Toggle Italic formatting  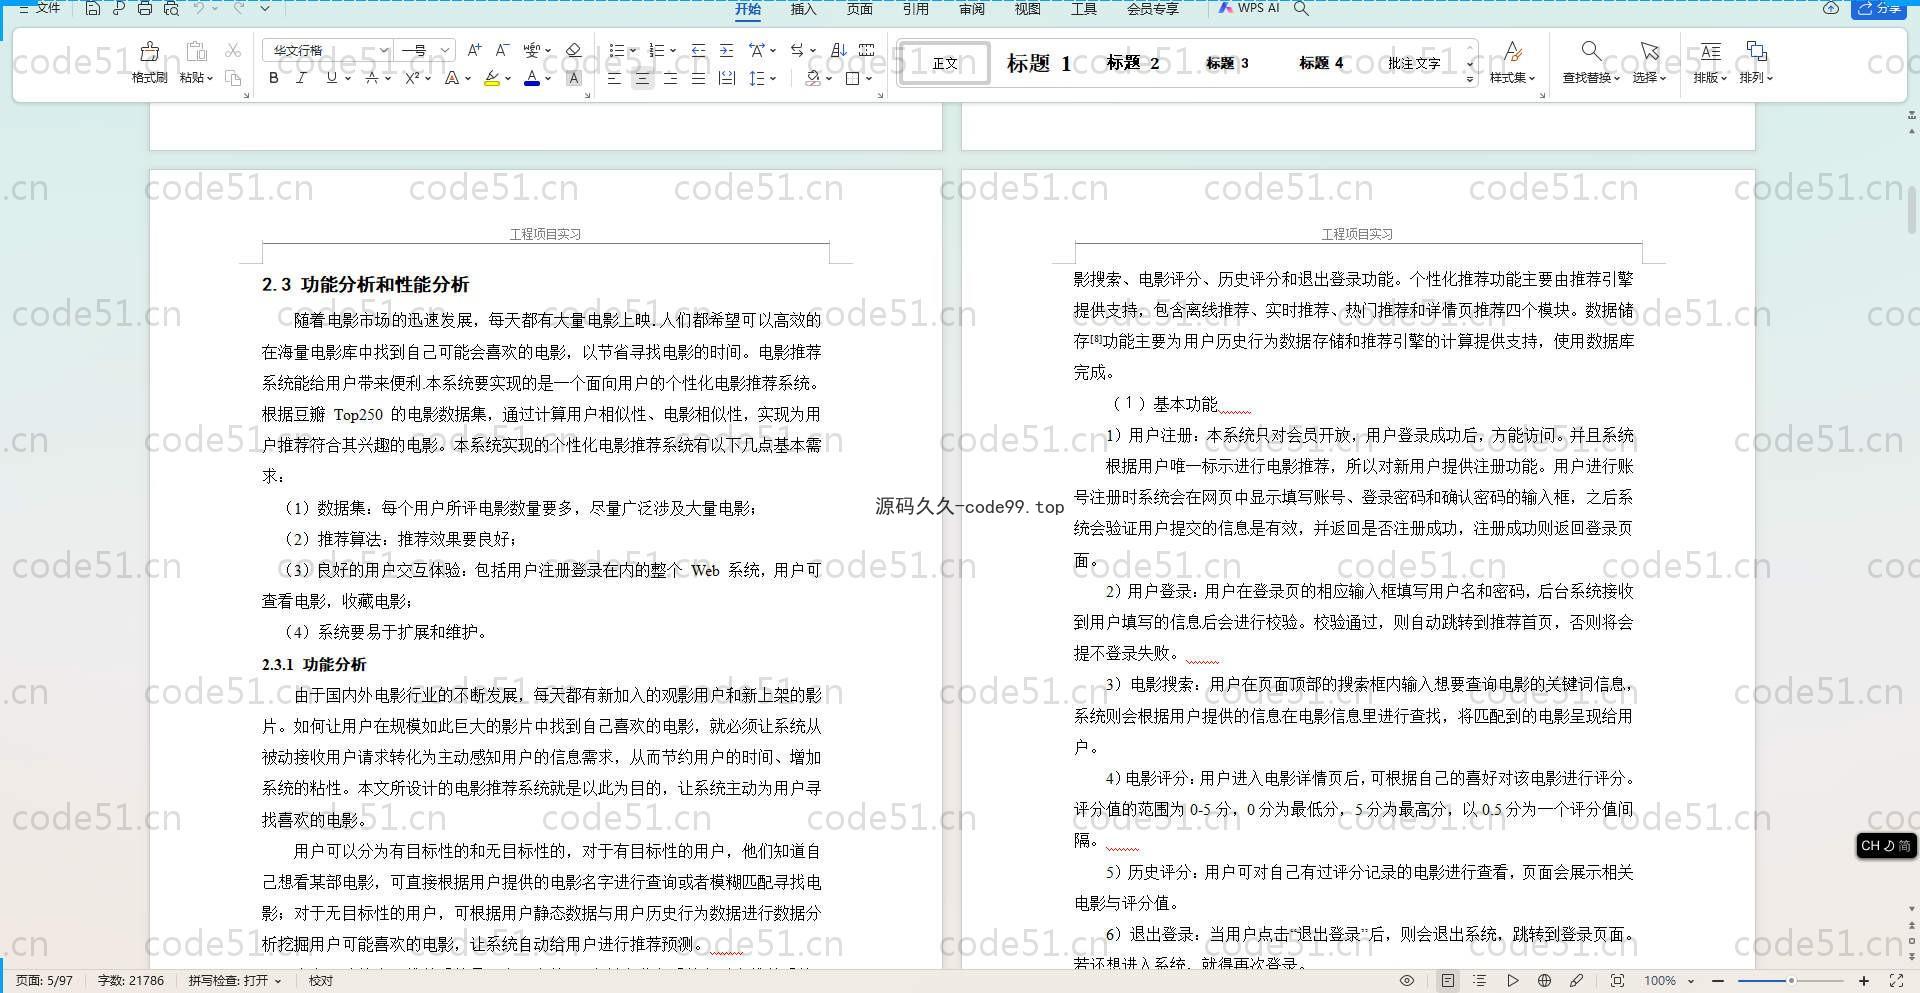tap(301, 78)
